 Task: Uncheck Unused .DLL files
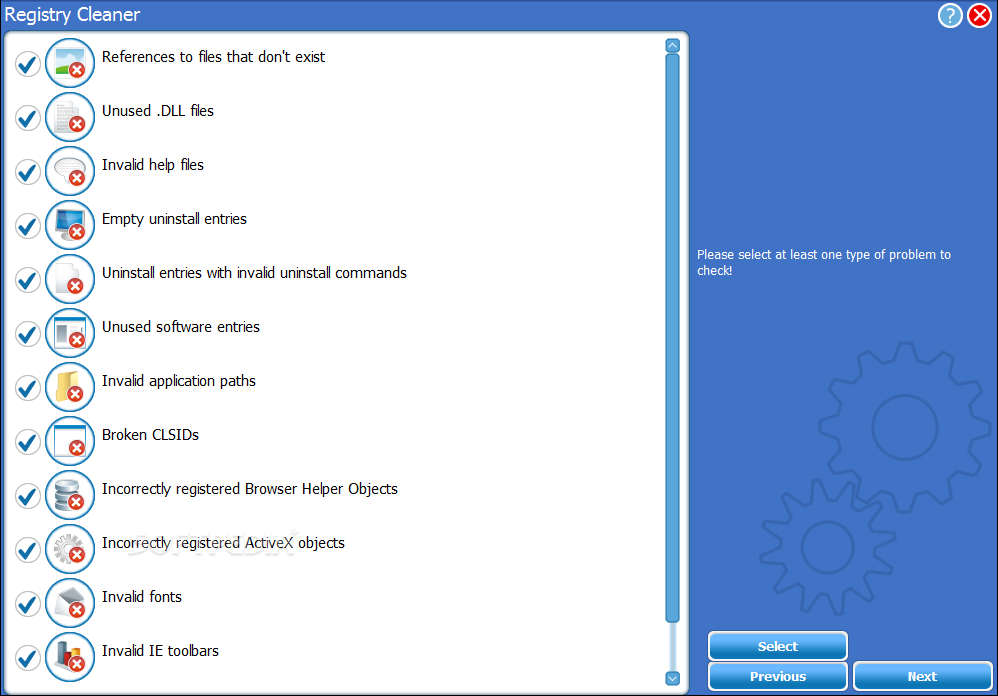point(28,118)
